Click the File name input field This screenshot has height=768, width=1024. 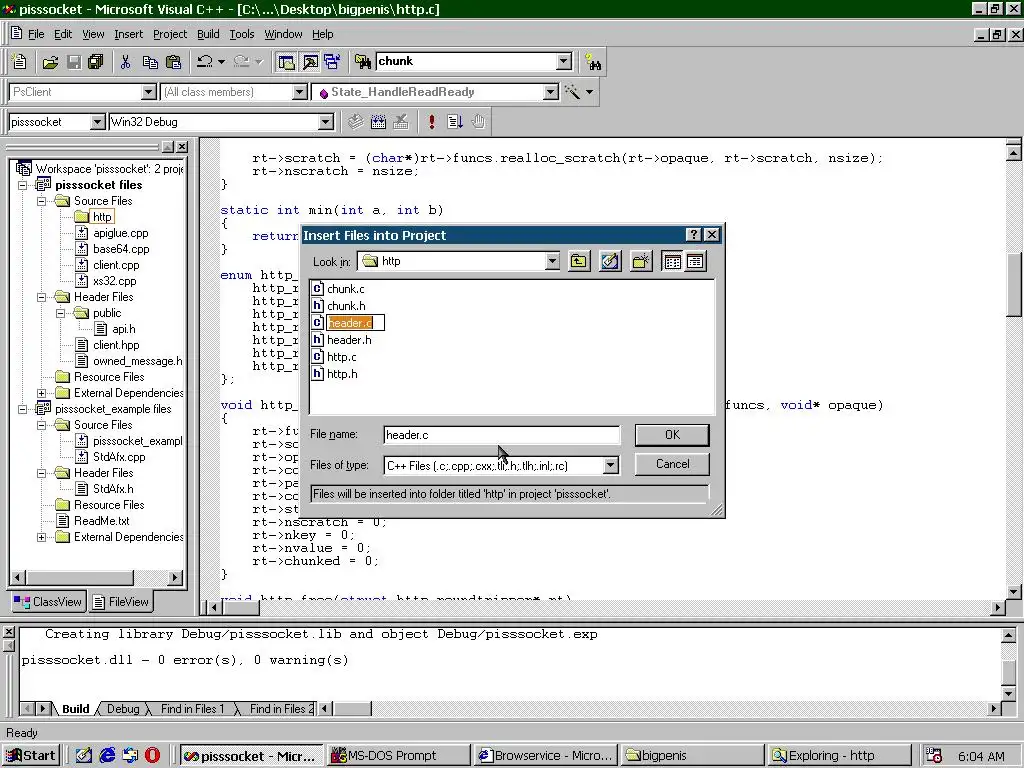click(501, 435)
